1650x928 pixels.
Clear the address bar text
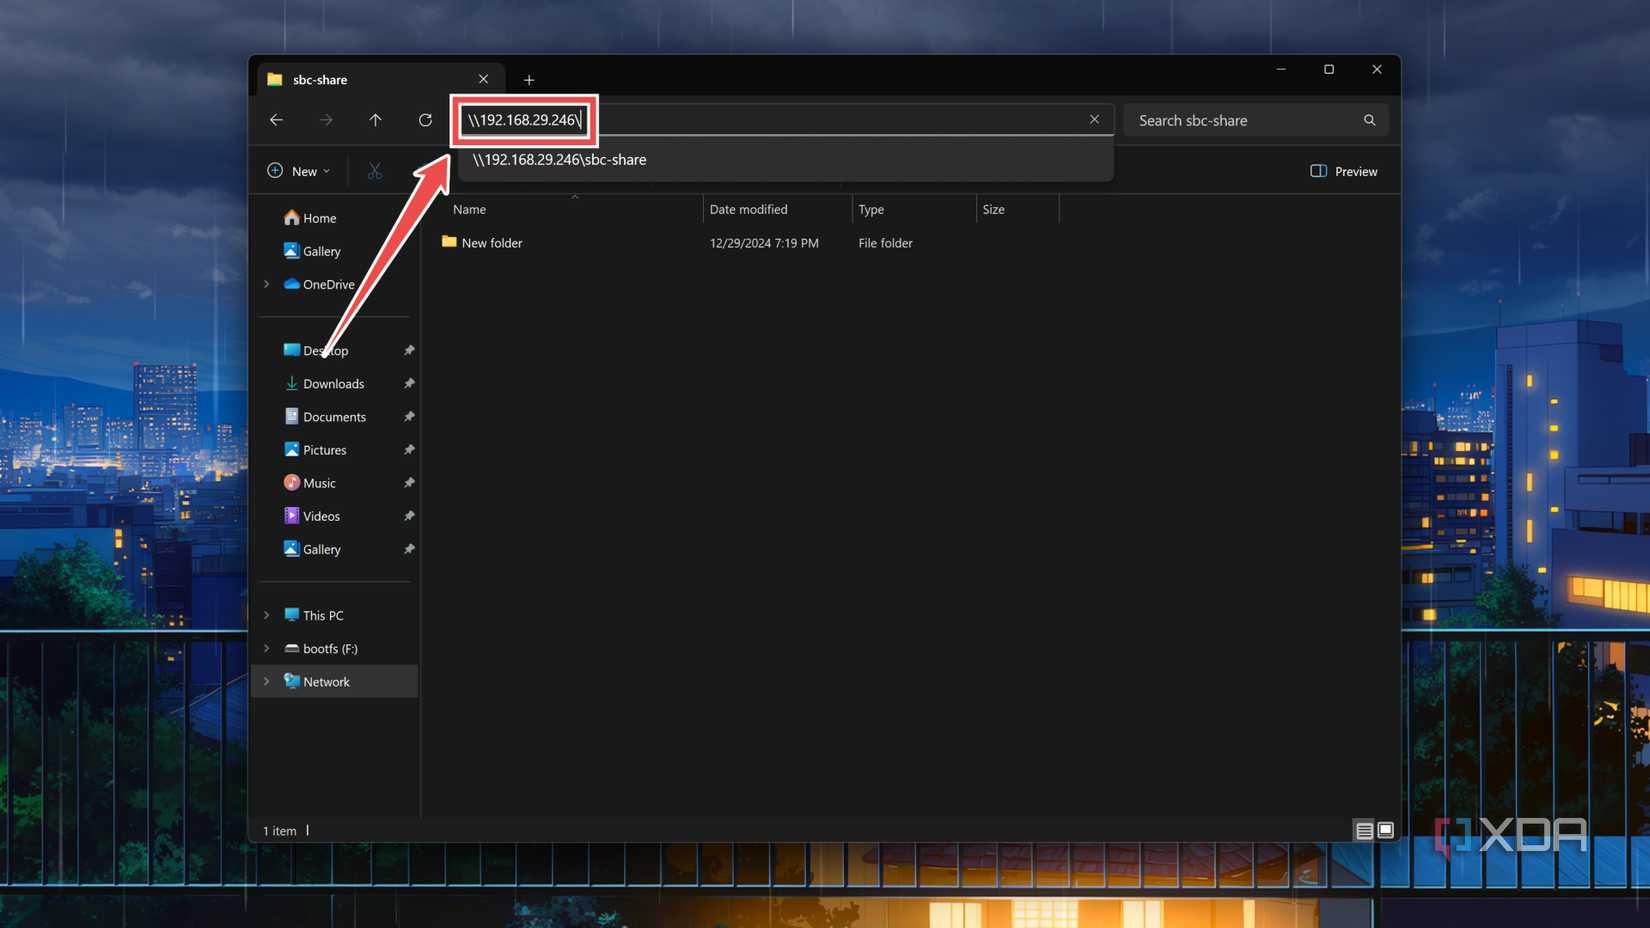click(x=1094, y=119)
